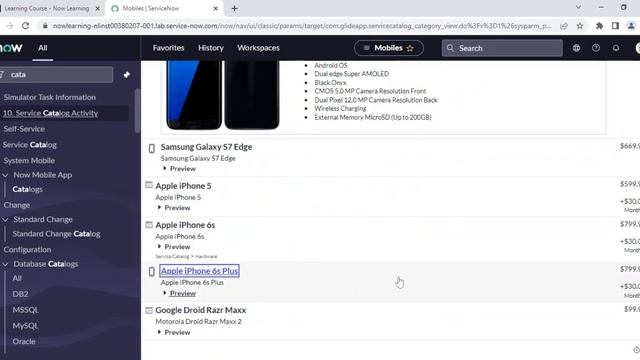Open the browser side panel icon
Screen dimensions: 640x360
pos(616,26)
